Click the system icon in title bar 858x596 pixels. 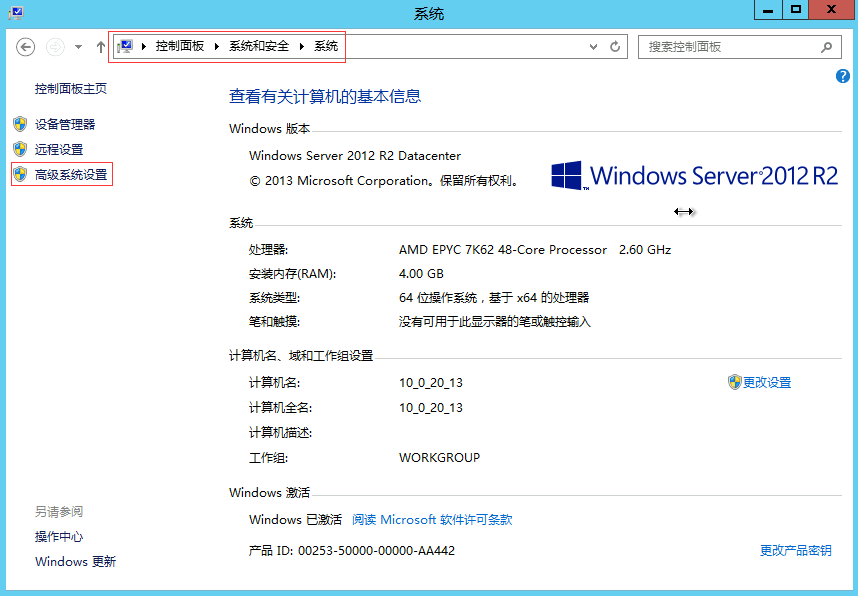(x=14, y=11)
